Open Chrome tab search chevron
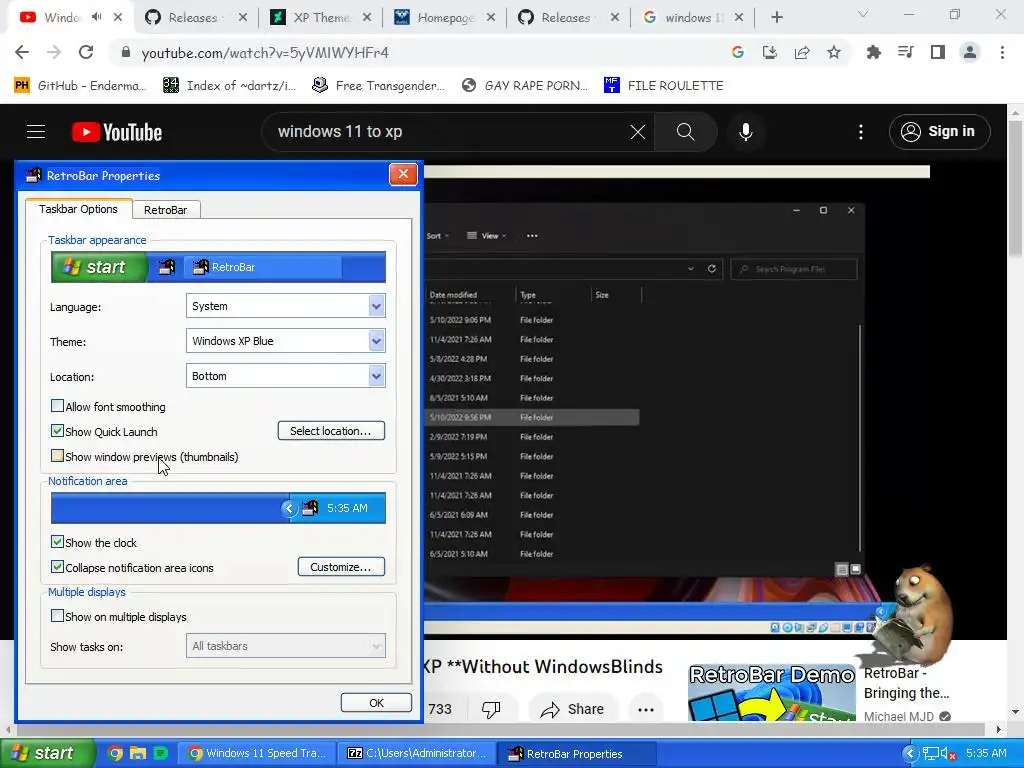This screenshot has height=768, width=1024. (863, 14)
